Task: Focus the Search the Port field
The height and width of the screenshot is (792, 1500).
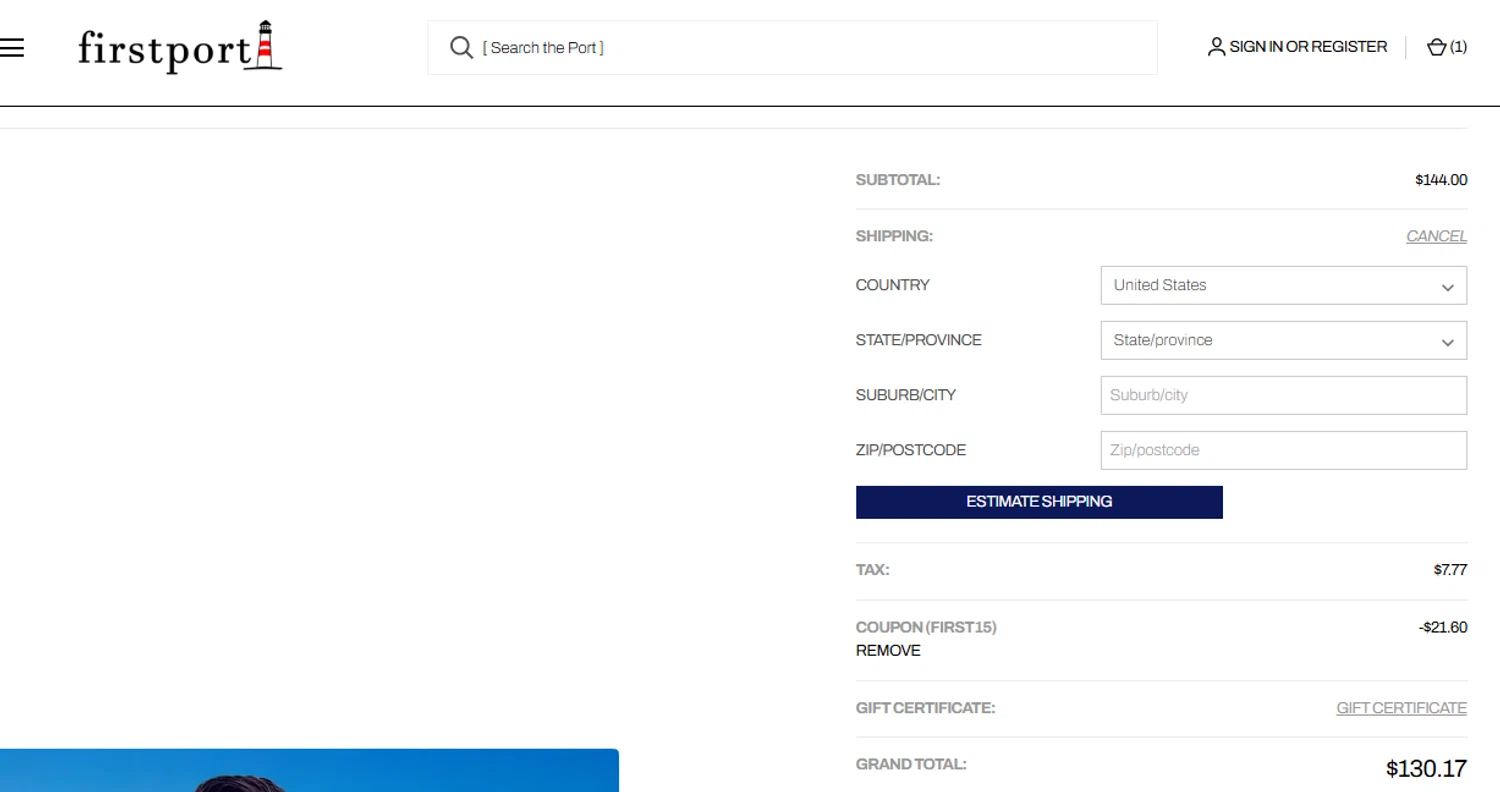Action: pyautogui.click(x=792, y=47)
